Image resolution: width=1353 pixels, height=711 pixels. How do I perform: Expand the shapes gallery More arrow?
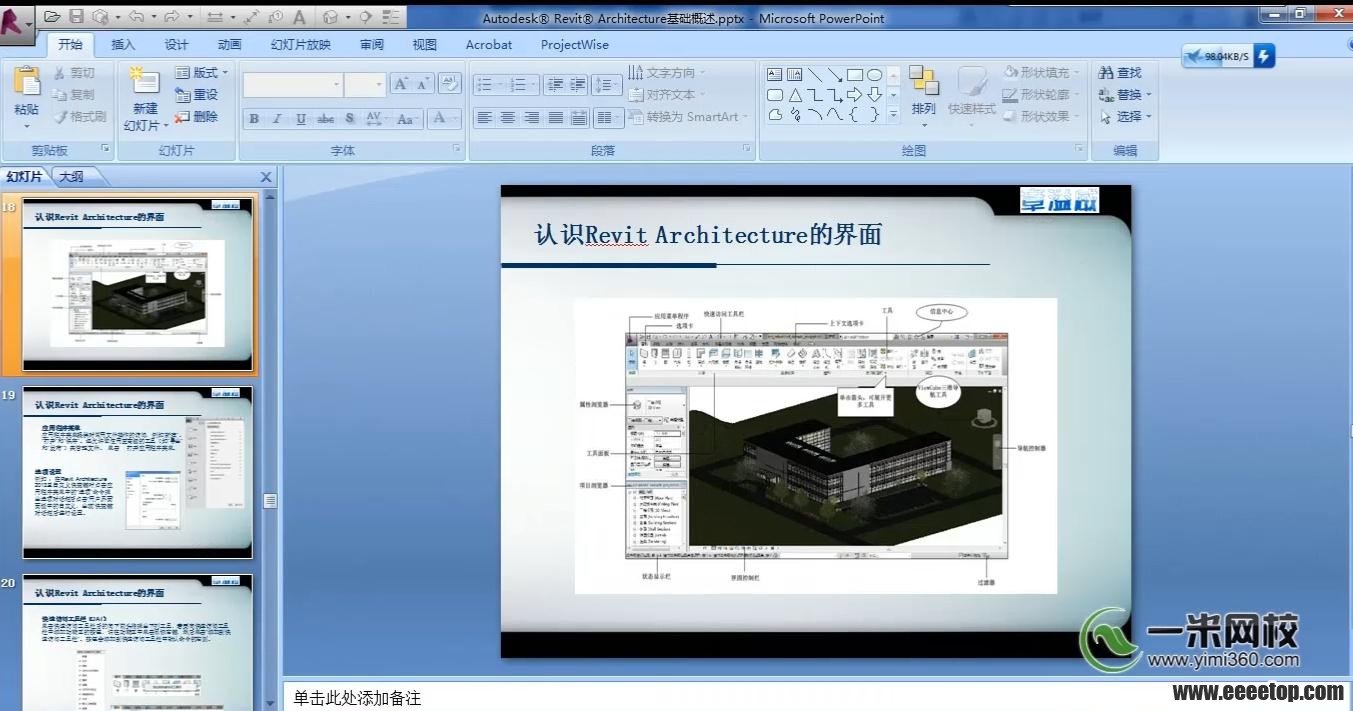(894, 116)
